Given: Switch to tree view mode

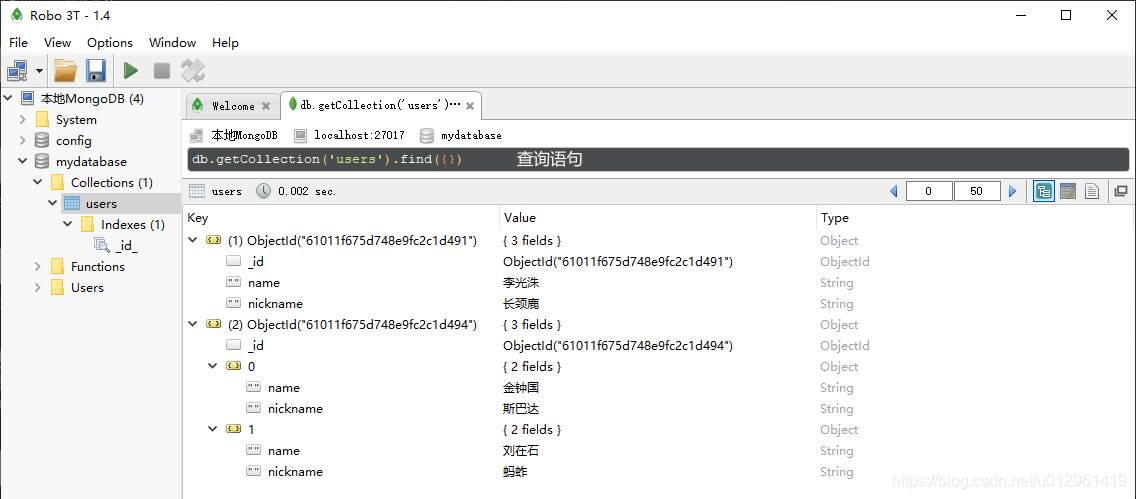Looking at the screenshot, I should click(1044, 191).
